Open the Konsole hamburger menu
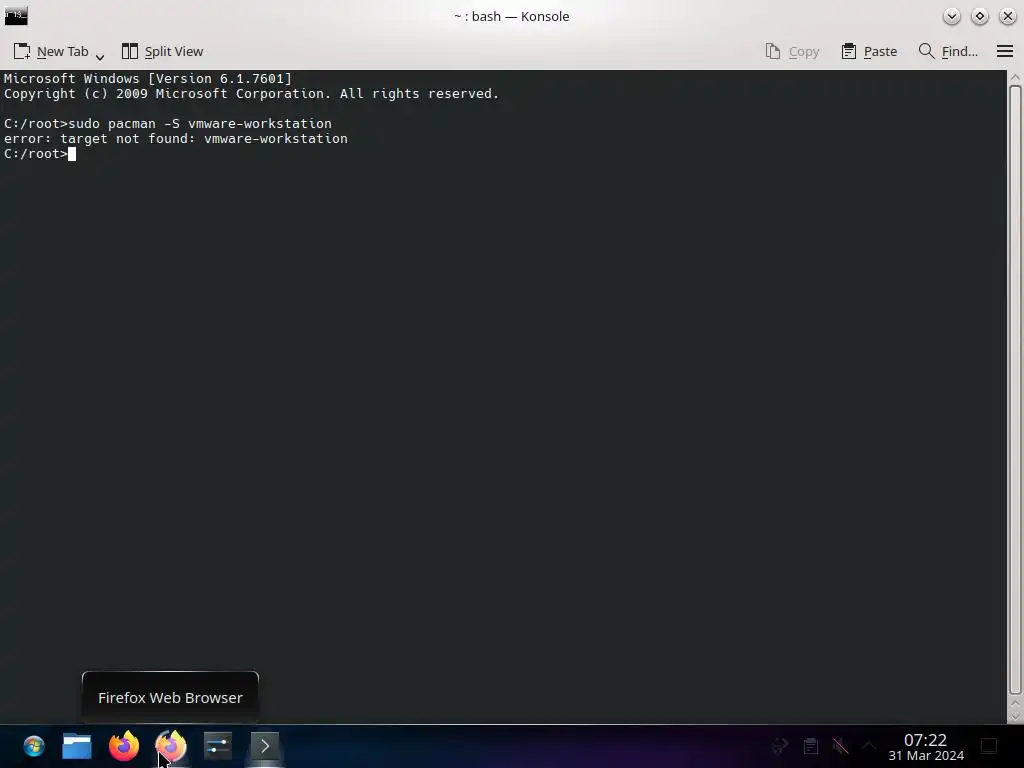 [x=1005, y=51]
